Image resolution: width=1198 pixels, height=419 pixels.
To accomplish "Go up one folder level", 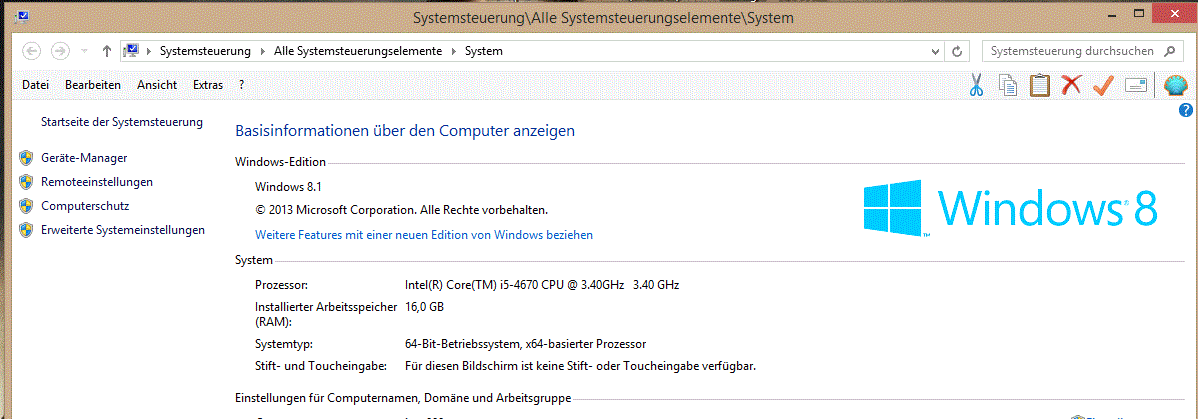I will coord(107,51).
